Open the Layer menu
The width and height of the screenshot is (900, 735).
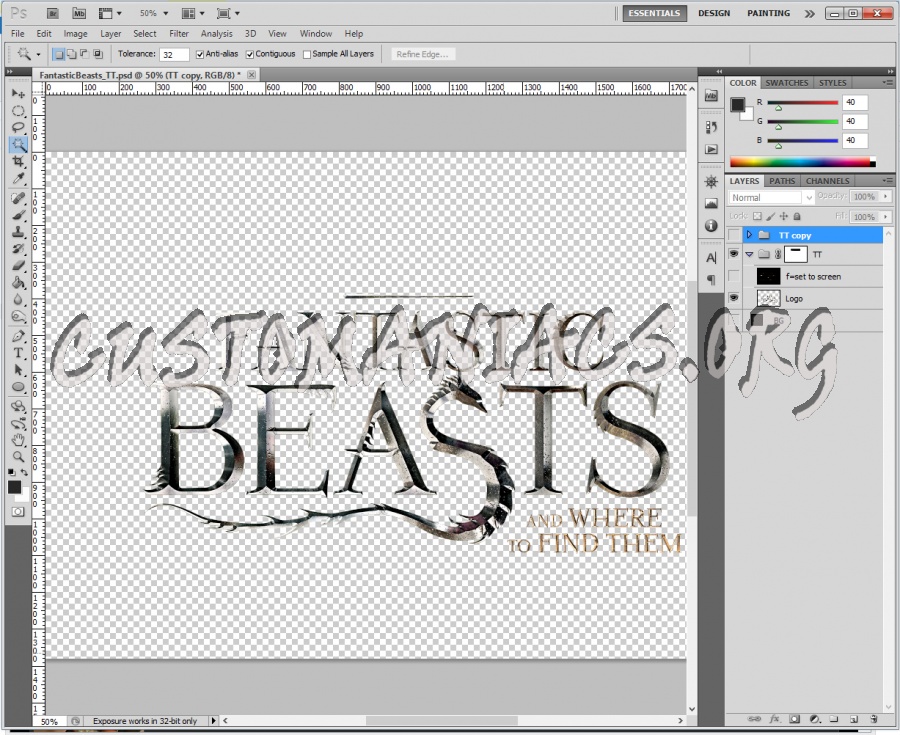(110, 34)
